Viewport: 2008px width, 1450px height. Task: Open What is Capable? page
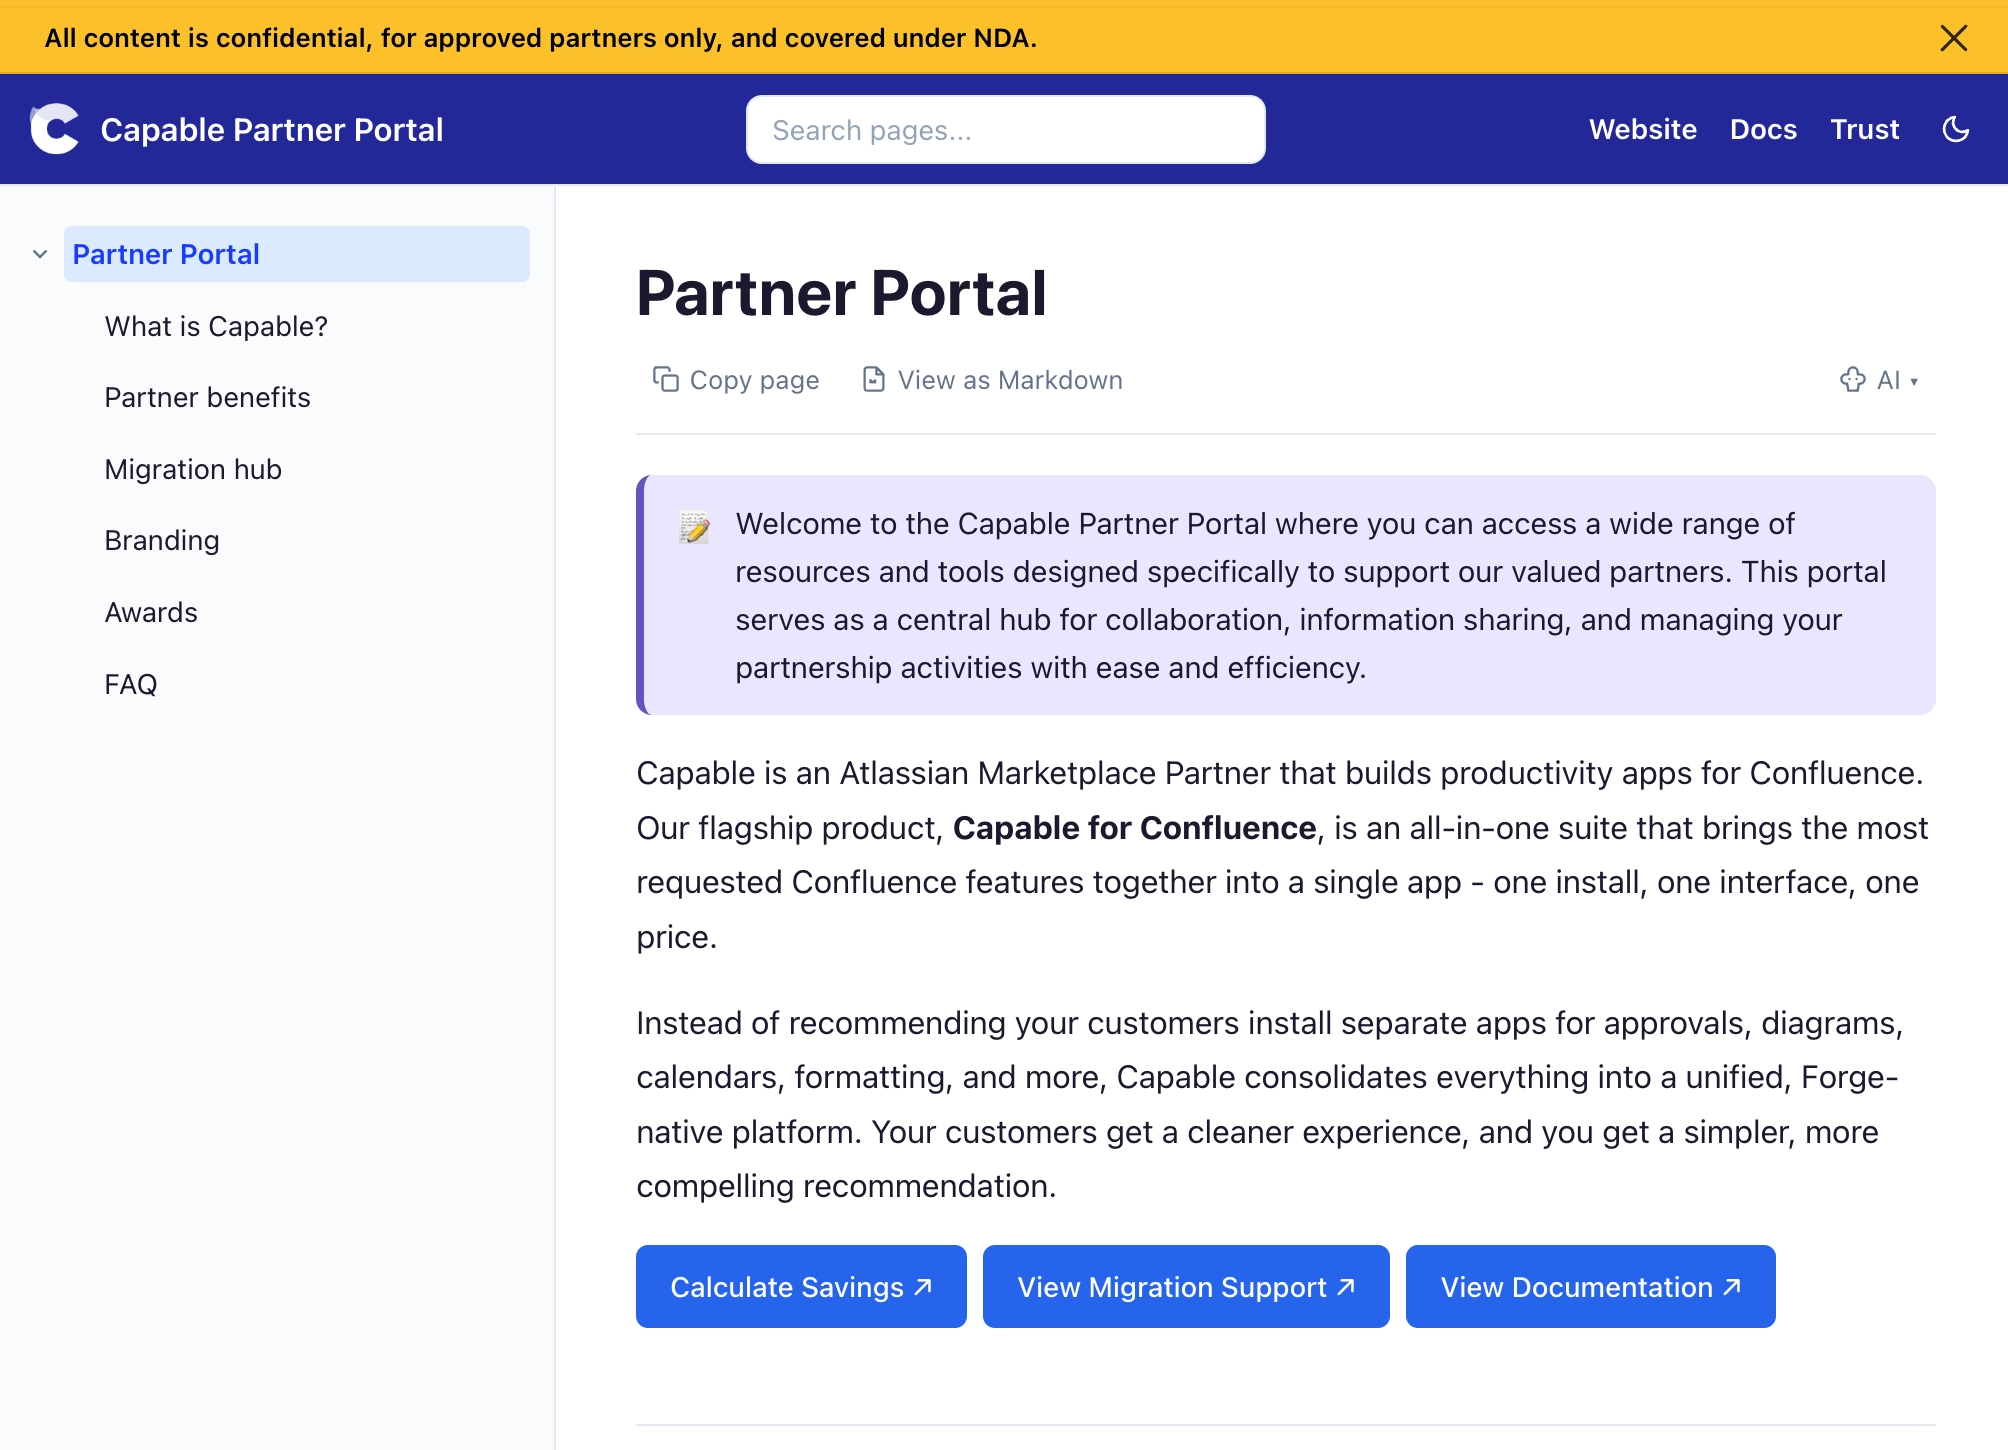[x=216, y=326]
